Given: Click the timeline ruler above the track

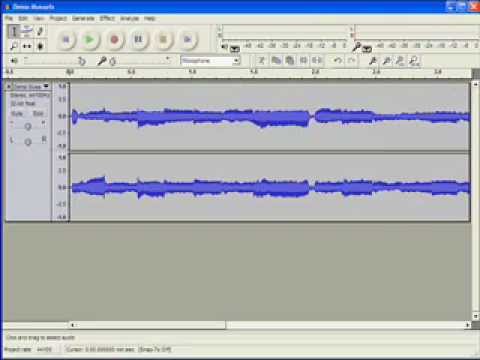Looking at the screenshot, I should [237, 73].
